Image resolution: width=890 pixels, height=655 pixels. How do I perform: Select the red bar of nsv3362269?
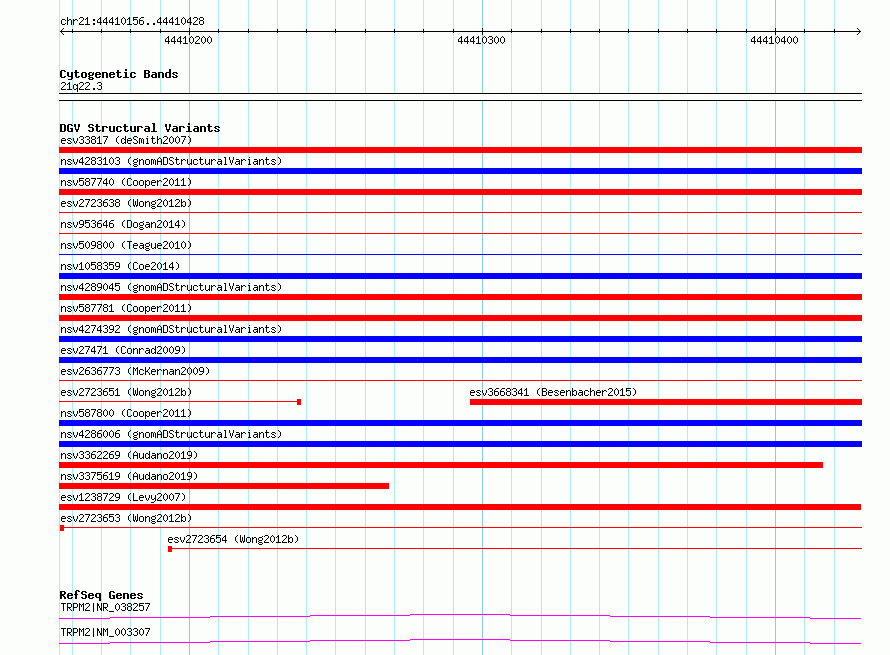point(441,465)
